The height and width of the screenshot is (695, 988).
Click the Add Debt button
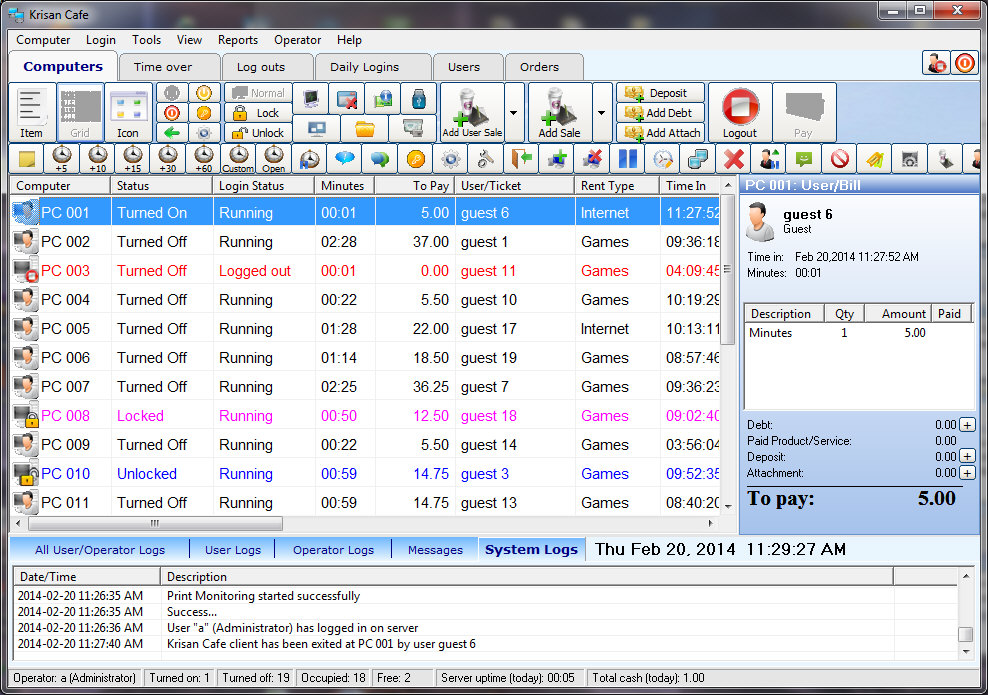(660, 113)
